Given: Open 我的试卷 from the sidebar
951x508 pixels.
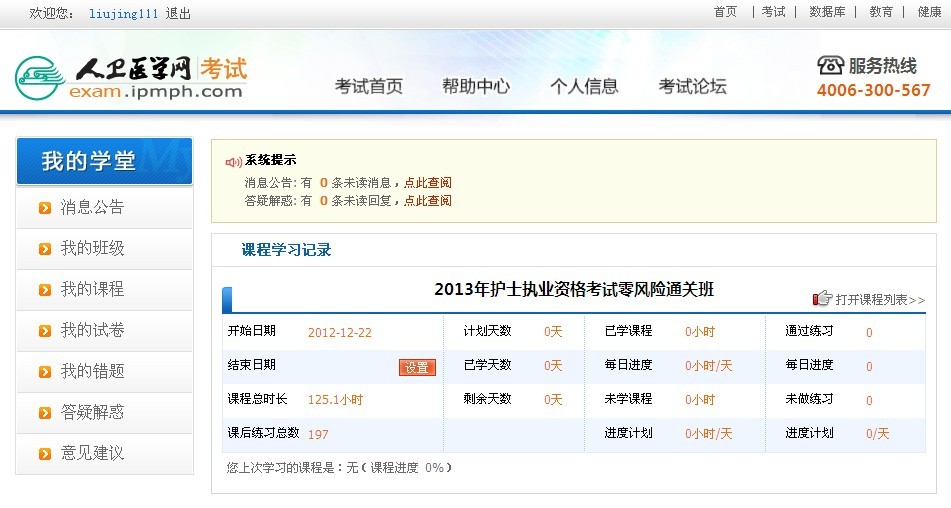Looking at the screenshot, I should (x=104, y=331).
